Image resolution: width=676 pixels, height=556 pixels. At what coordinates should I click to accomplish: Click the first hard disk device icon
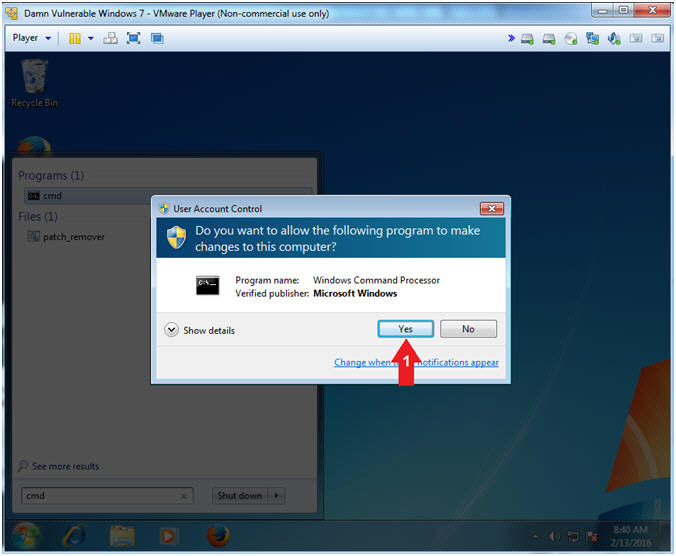527,39
